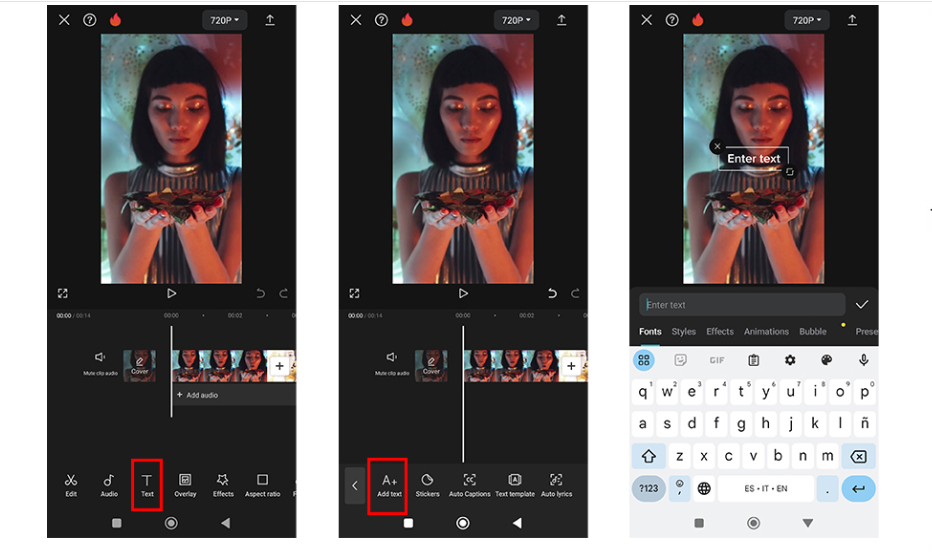The height and width of the screenshot is (552, 932).
Task: Tap the highlighted Add text button
Action: click(x=389, y=485)
